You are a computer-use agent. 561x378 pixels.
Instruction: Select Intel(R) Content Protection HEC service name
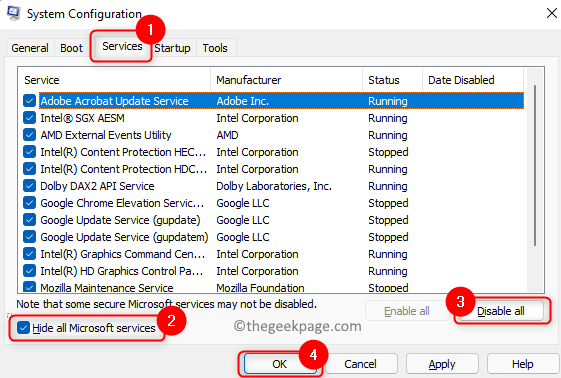tap(123, 152)
